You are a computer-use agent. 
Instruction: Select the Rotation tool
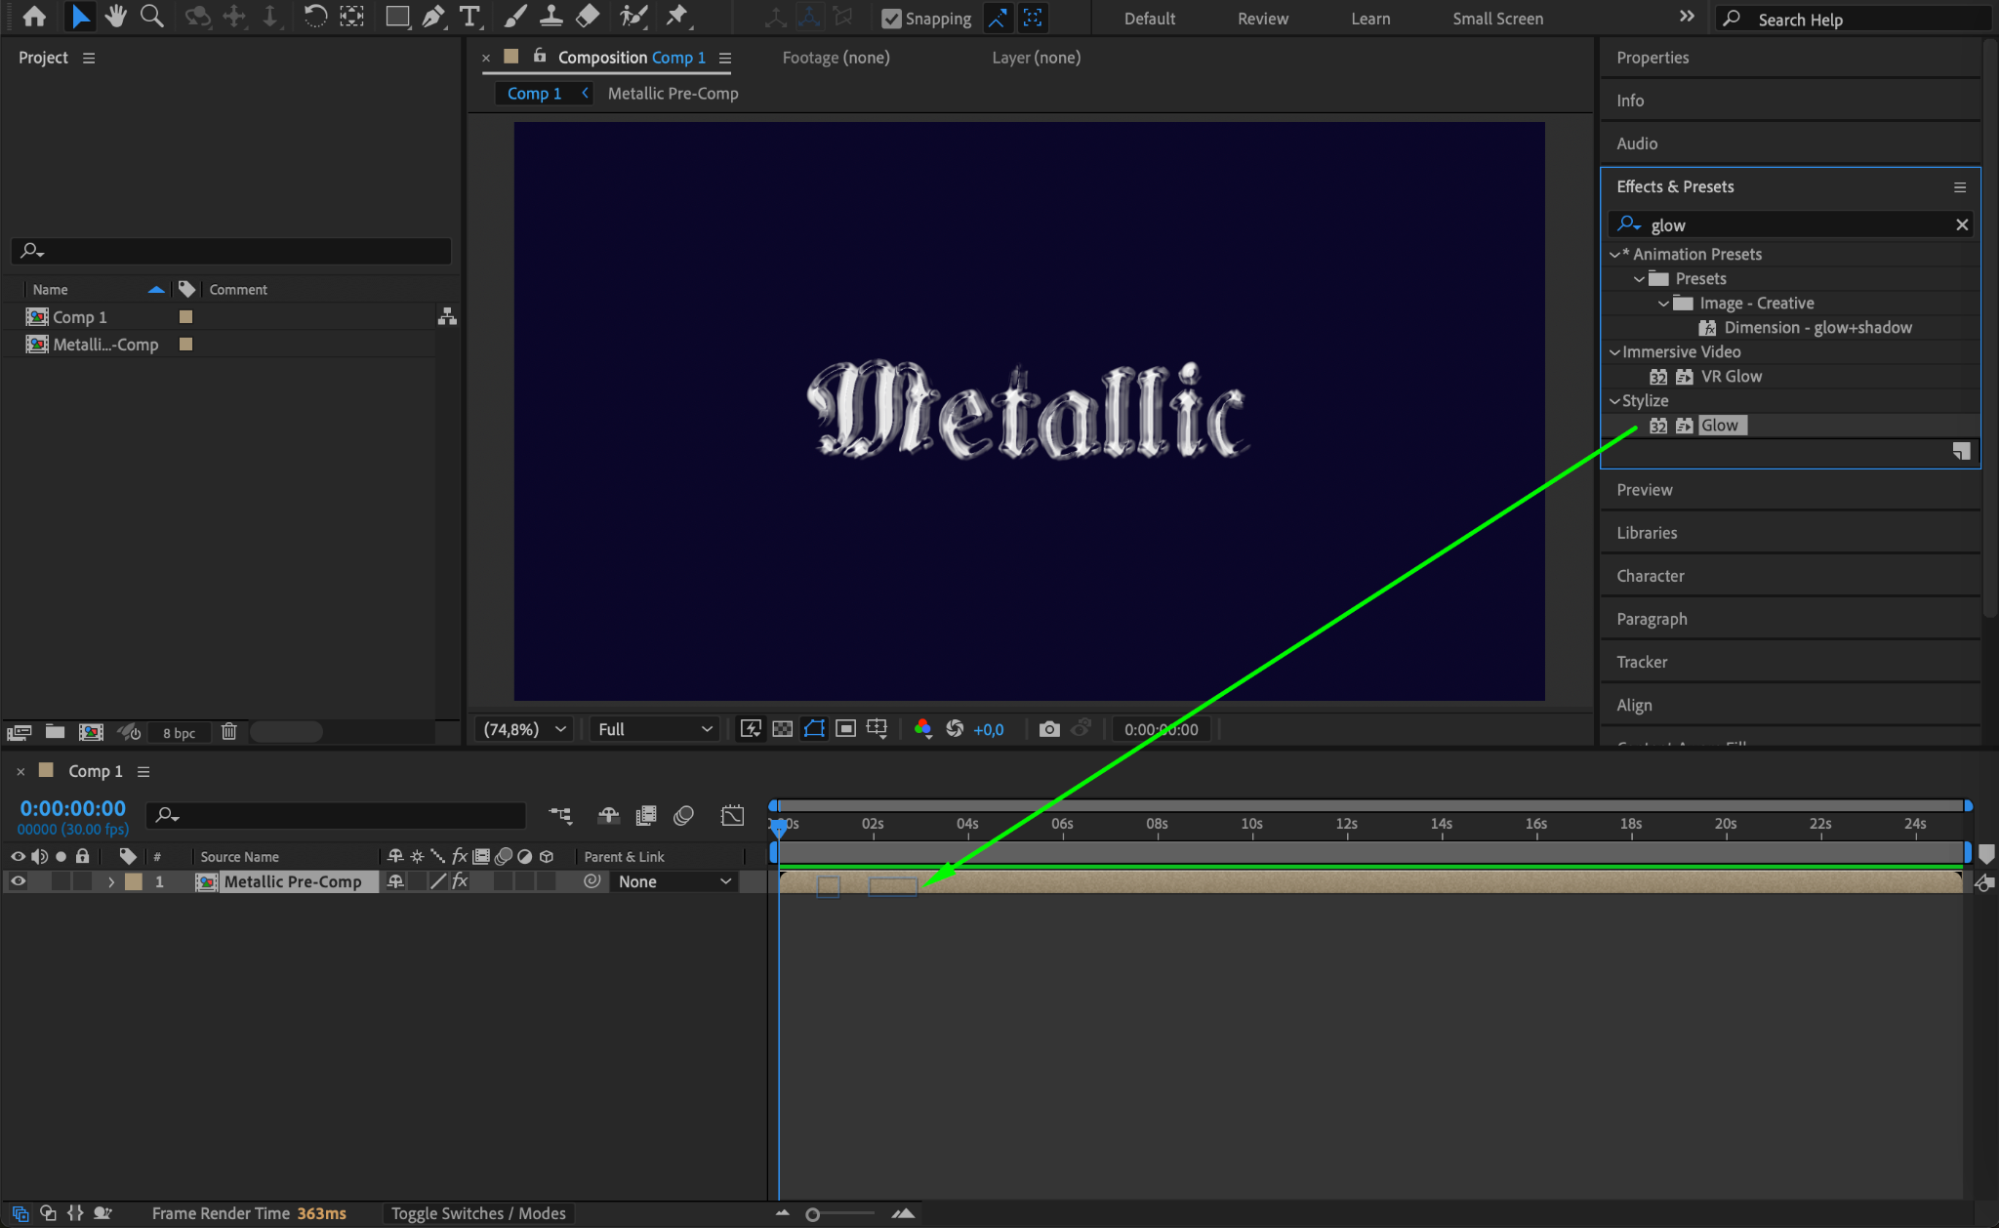pyautogui.click(x=314, y=16)
